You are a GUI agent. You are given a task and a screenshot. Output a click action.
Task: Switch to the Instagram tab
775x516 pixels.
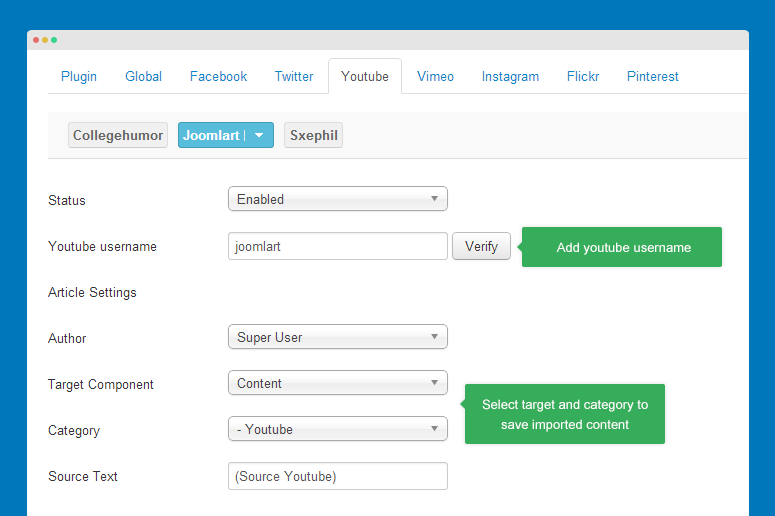coord(510,77)
